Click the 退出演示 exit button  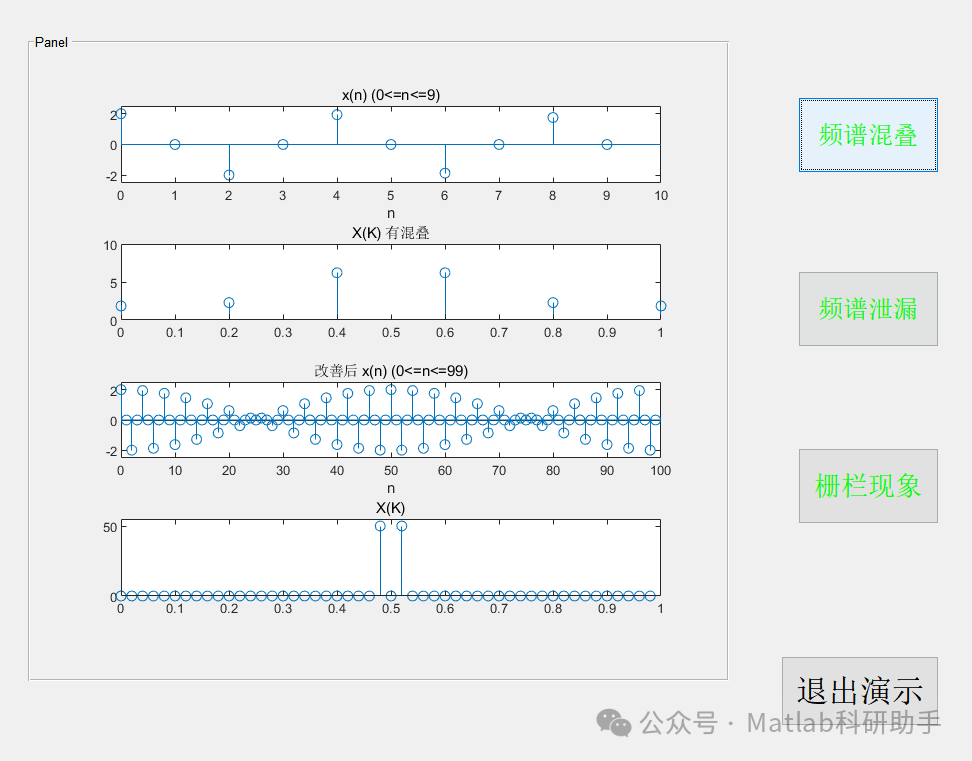click(x=860, y=690)
